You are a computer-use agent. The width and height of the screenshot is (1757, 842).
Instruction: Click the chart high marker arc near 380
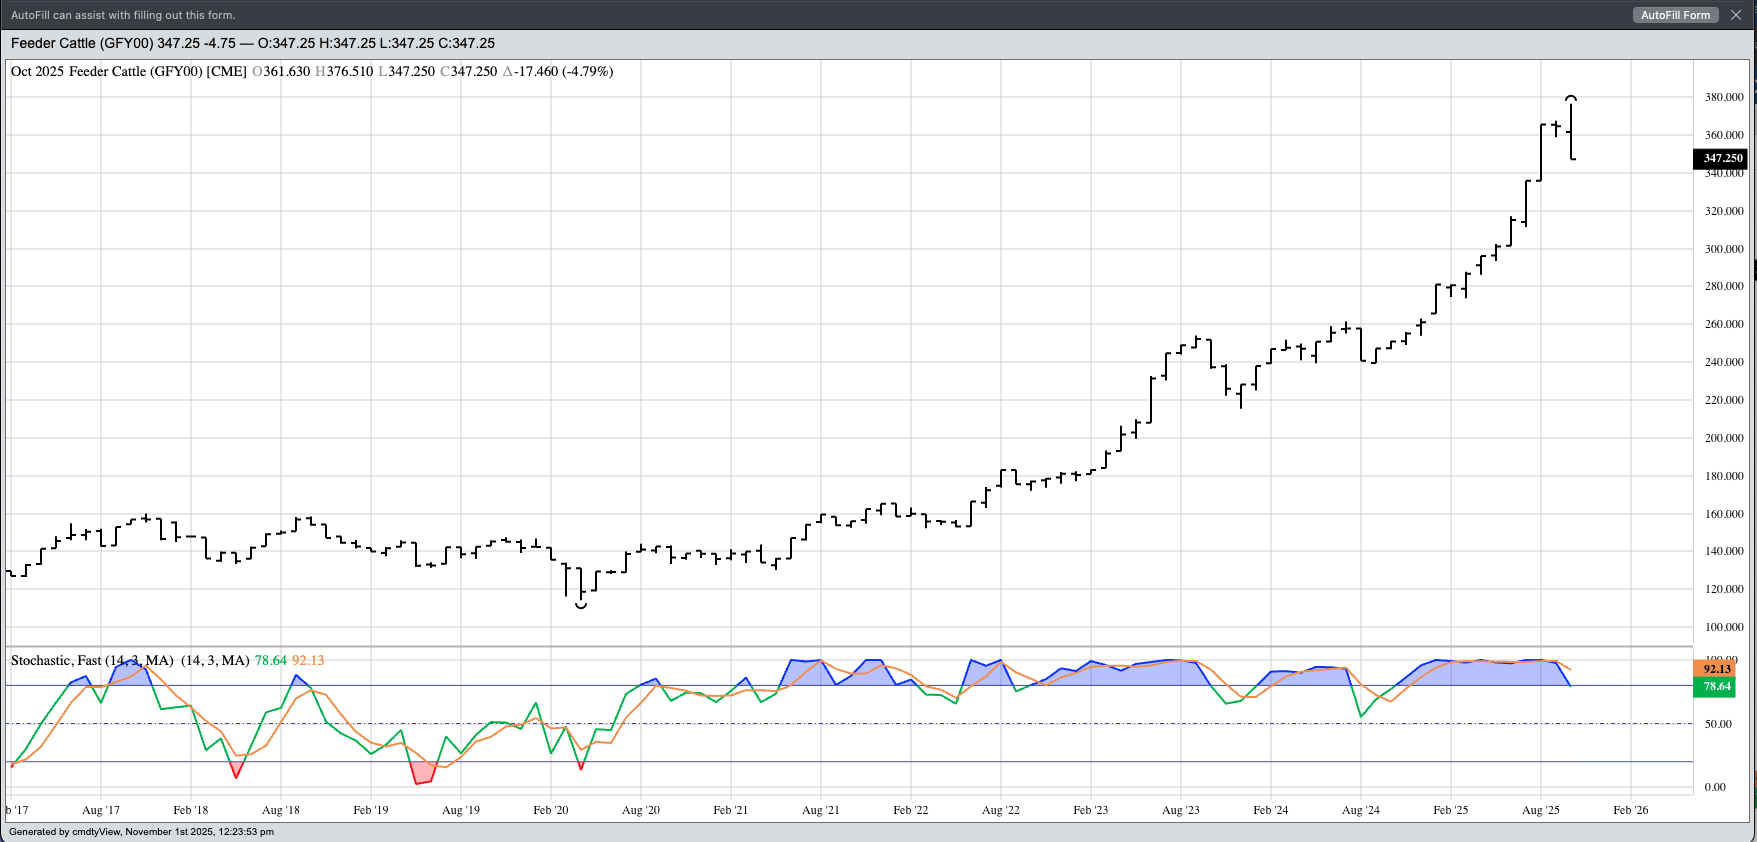pyautogui.click(x=1572, y=98)
